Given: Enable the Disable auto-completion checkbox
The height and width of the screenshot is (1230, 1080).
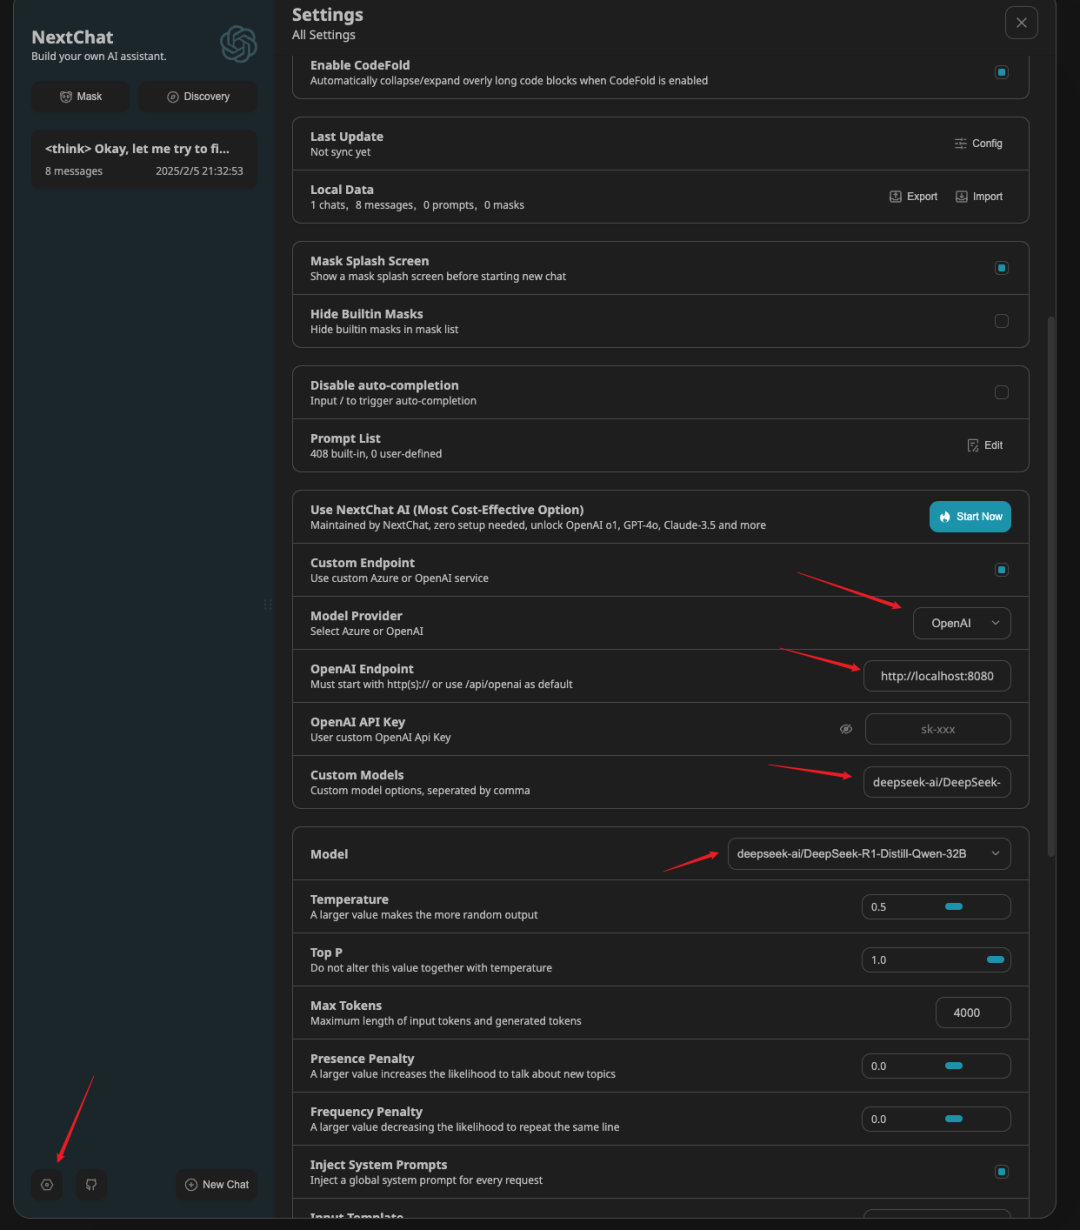Looking at the screenshot, I should click(1001, 392).
